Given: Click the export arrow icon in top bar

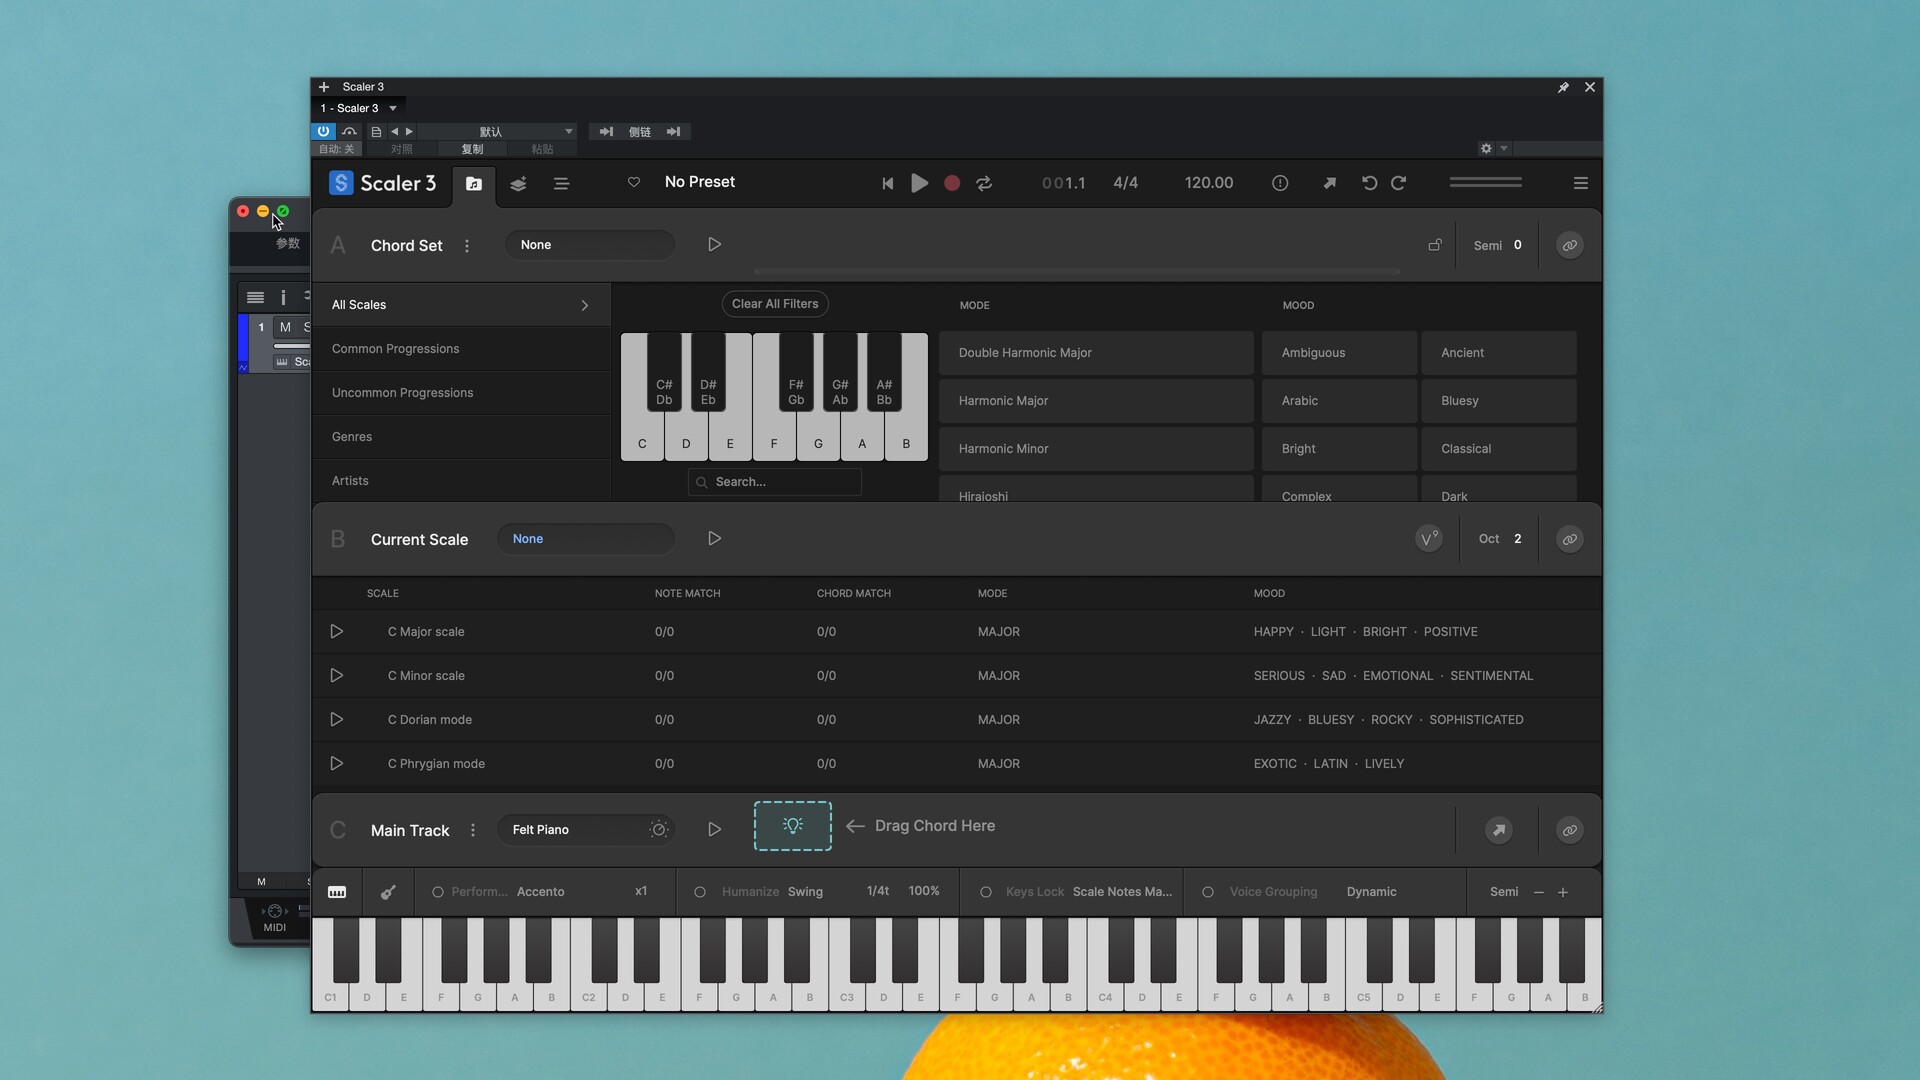Looking at the screenshot, I should [x=1329, y=183].
